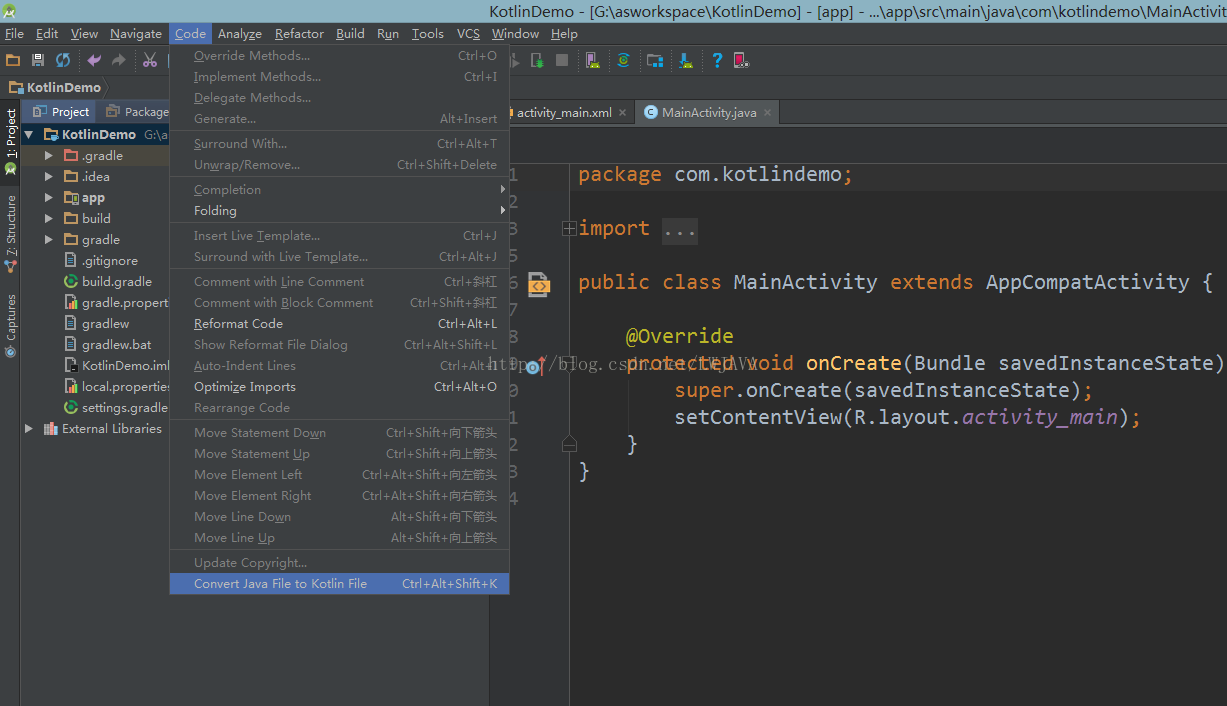Viewport: 1227px width, 706px height.
Task: Open the File menu
Action: tap(14, 33)
